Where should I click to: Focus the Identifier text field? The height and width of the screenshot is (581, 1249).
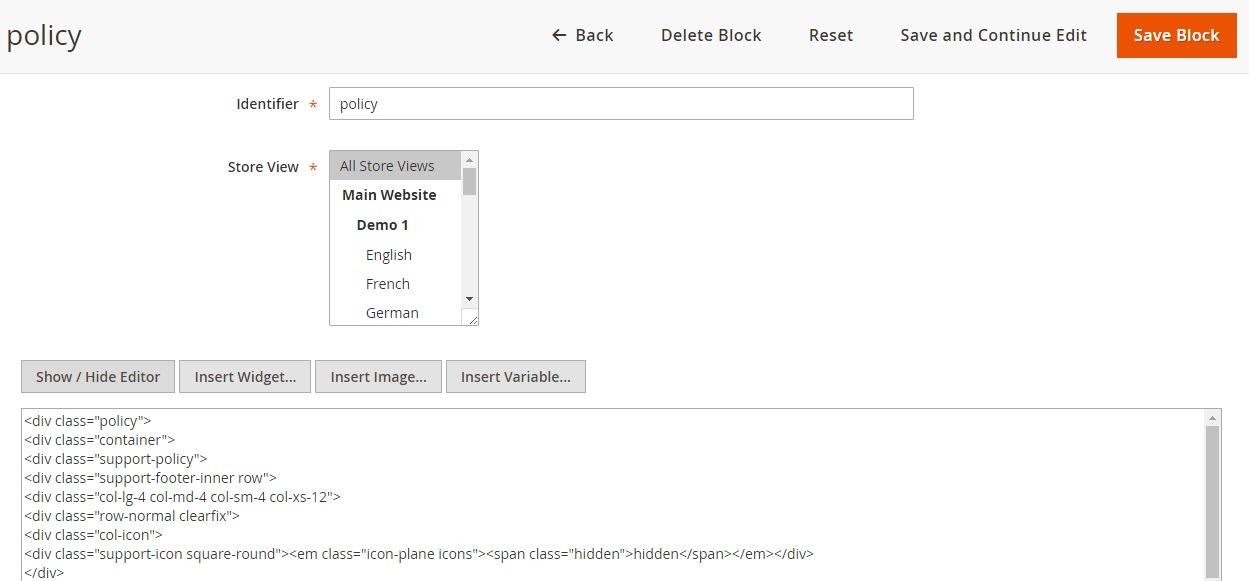click(620, 104)
